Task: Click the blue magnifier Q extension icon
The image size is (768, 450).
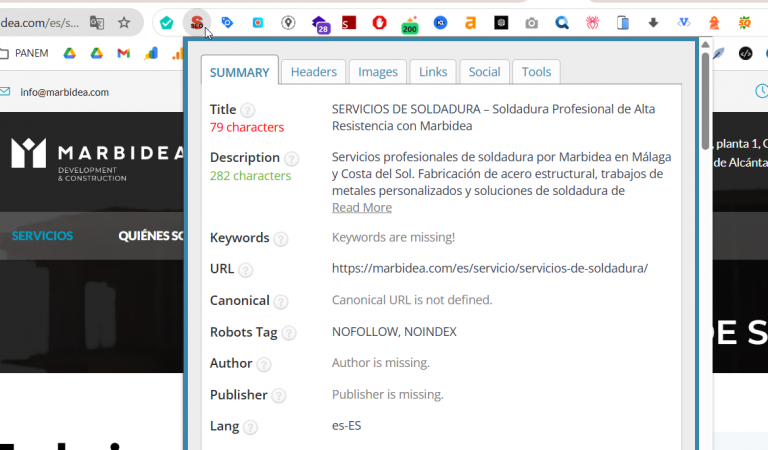Action: point(562,23)
